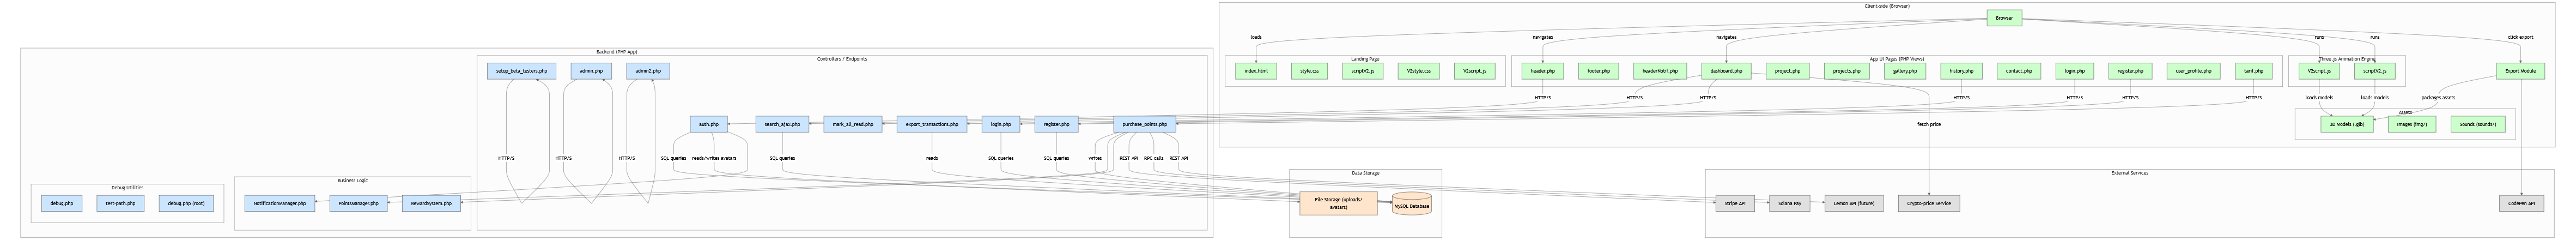Screen dimensions: 2576x240
Task: Click the Export Module node
Action: [x=2520, y=71]
